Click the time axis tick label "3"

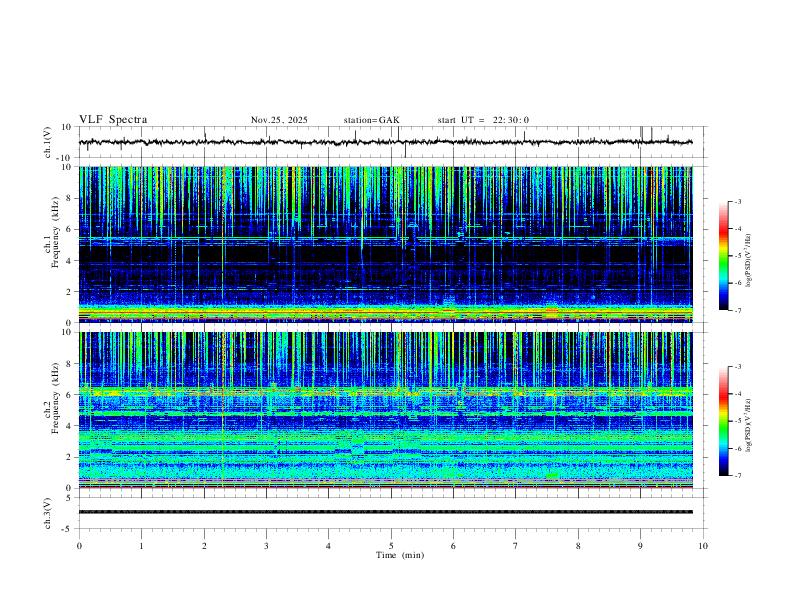click(266, 546)
